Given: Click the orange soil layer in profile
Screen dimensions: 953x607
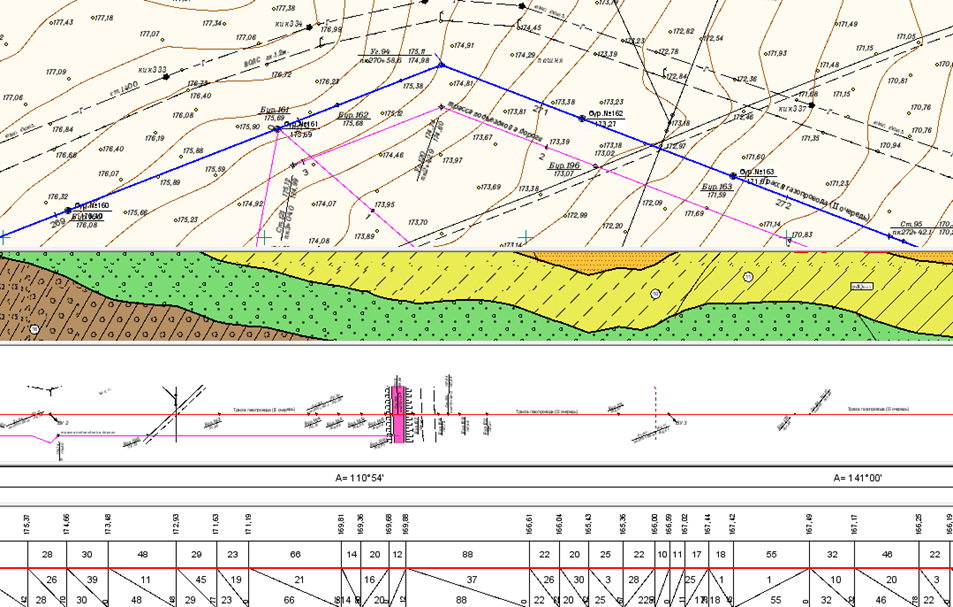Looking at the screenshot, I should [600, 262].
